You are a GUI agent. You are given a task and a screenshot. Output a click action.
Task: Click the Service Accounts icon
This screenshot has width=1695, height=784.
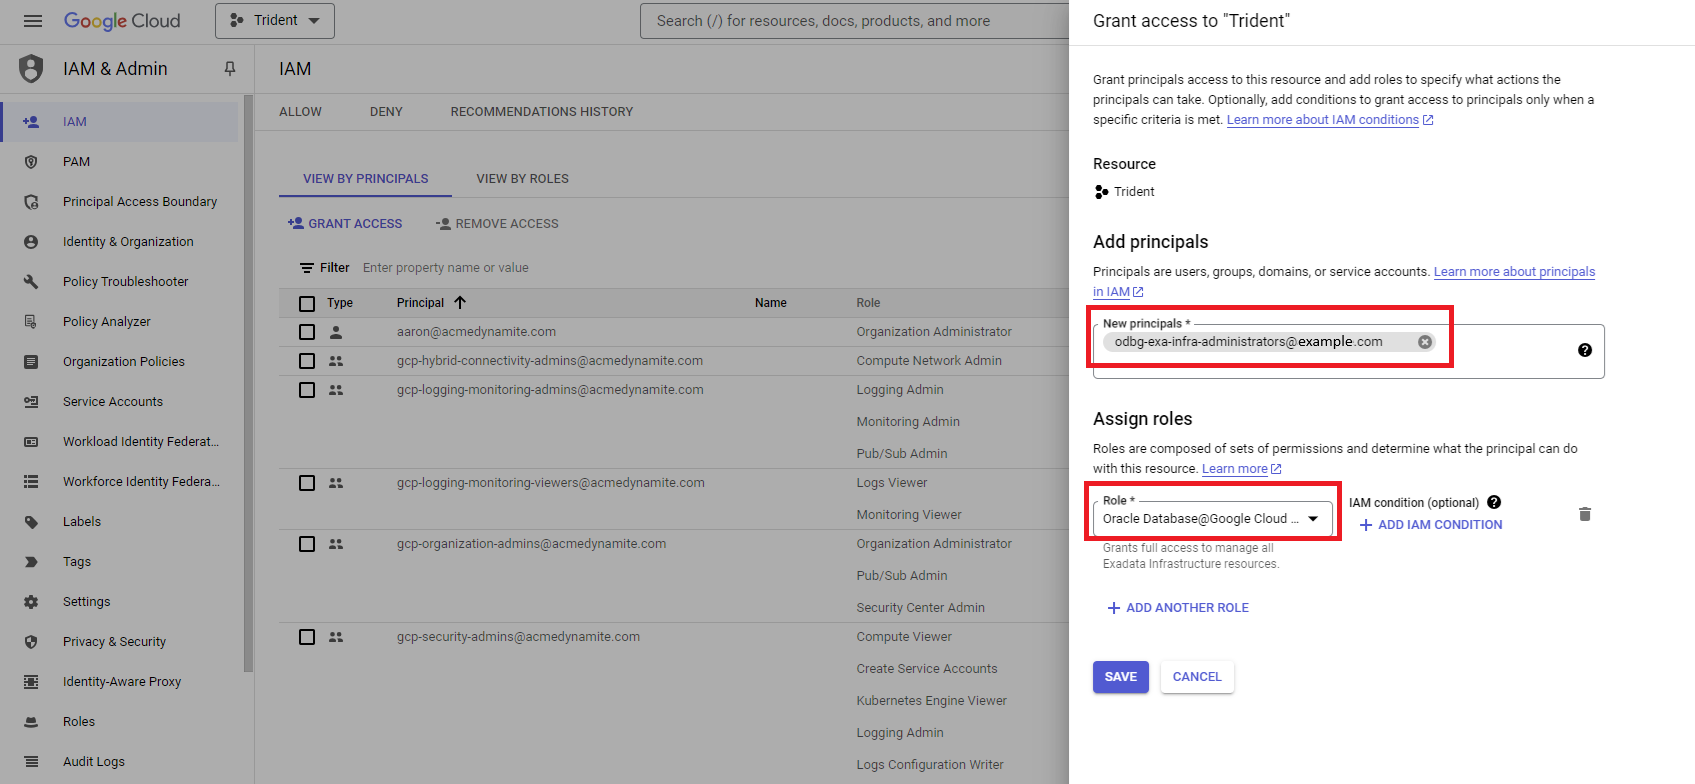31,402
